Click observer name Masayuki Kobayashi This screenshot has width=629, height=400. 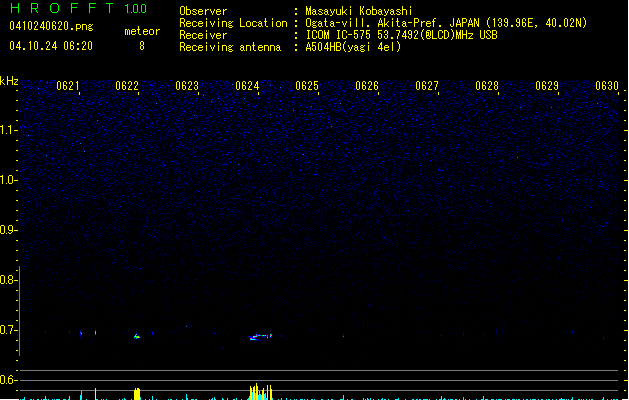(359, 11)
